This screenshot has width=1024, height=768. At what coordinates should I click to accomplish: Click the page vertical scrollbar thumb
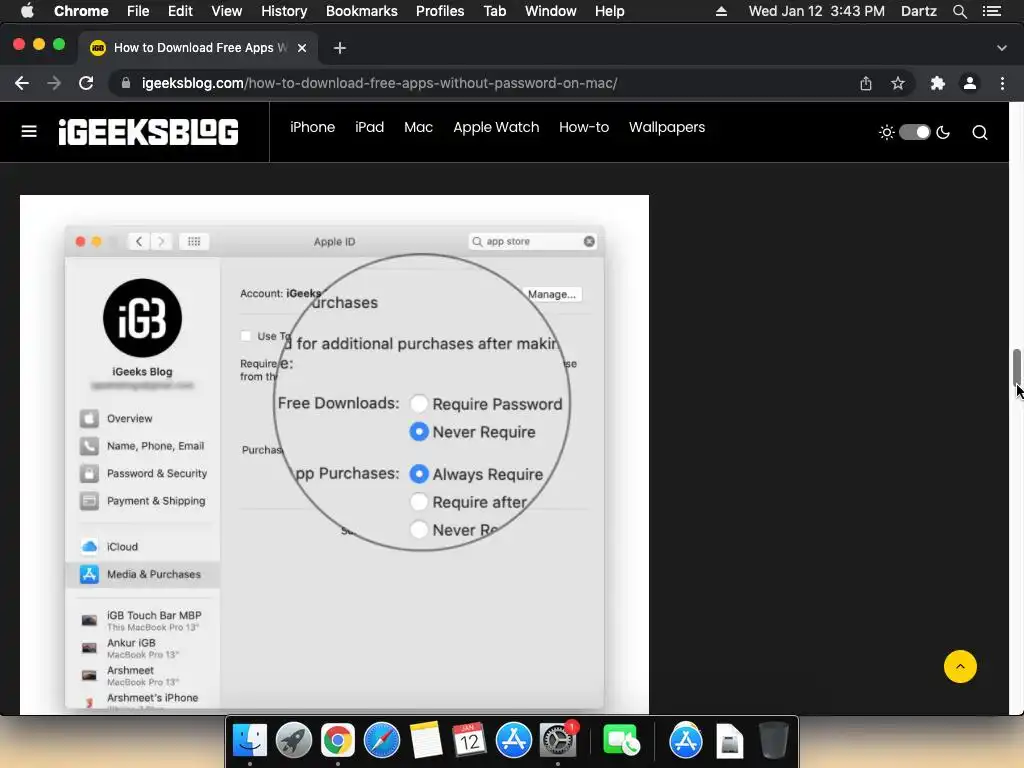1016,368
